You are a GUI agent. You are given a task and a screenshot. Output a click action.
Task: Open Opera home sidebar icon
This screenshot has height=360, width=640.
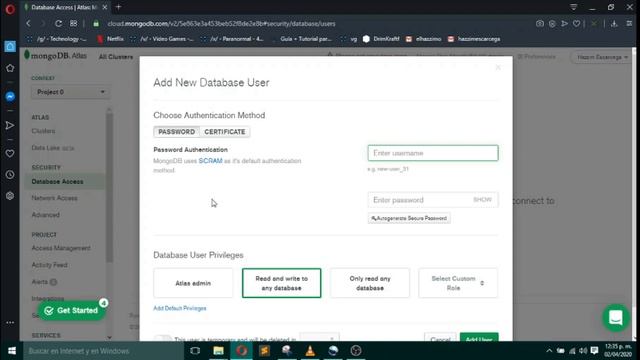pyautogui.click(x=10, y=46)
